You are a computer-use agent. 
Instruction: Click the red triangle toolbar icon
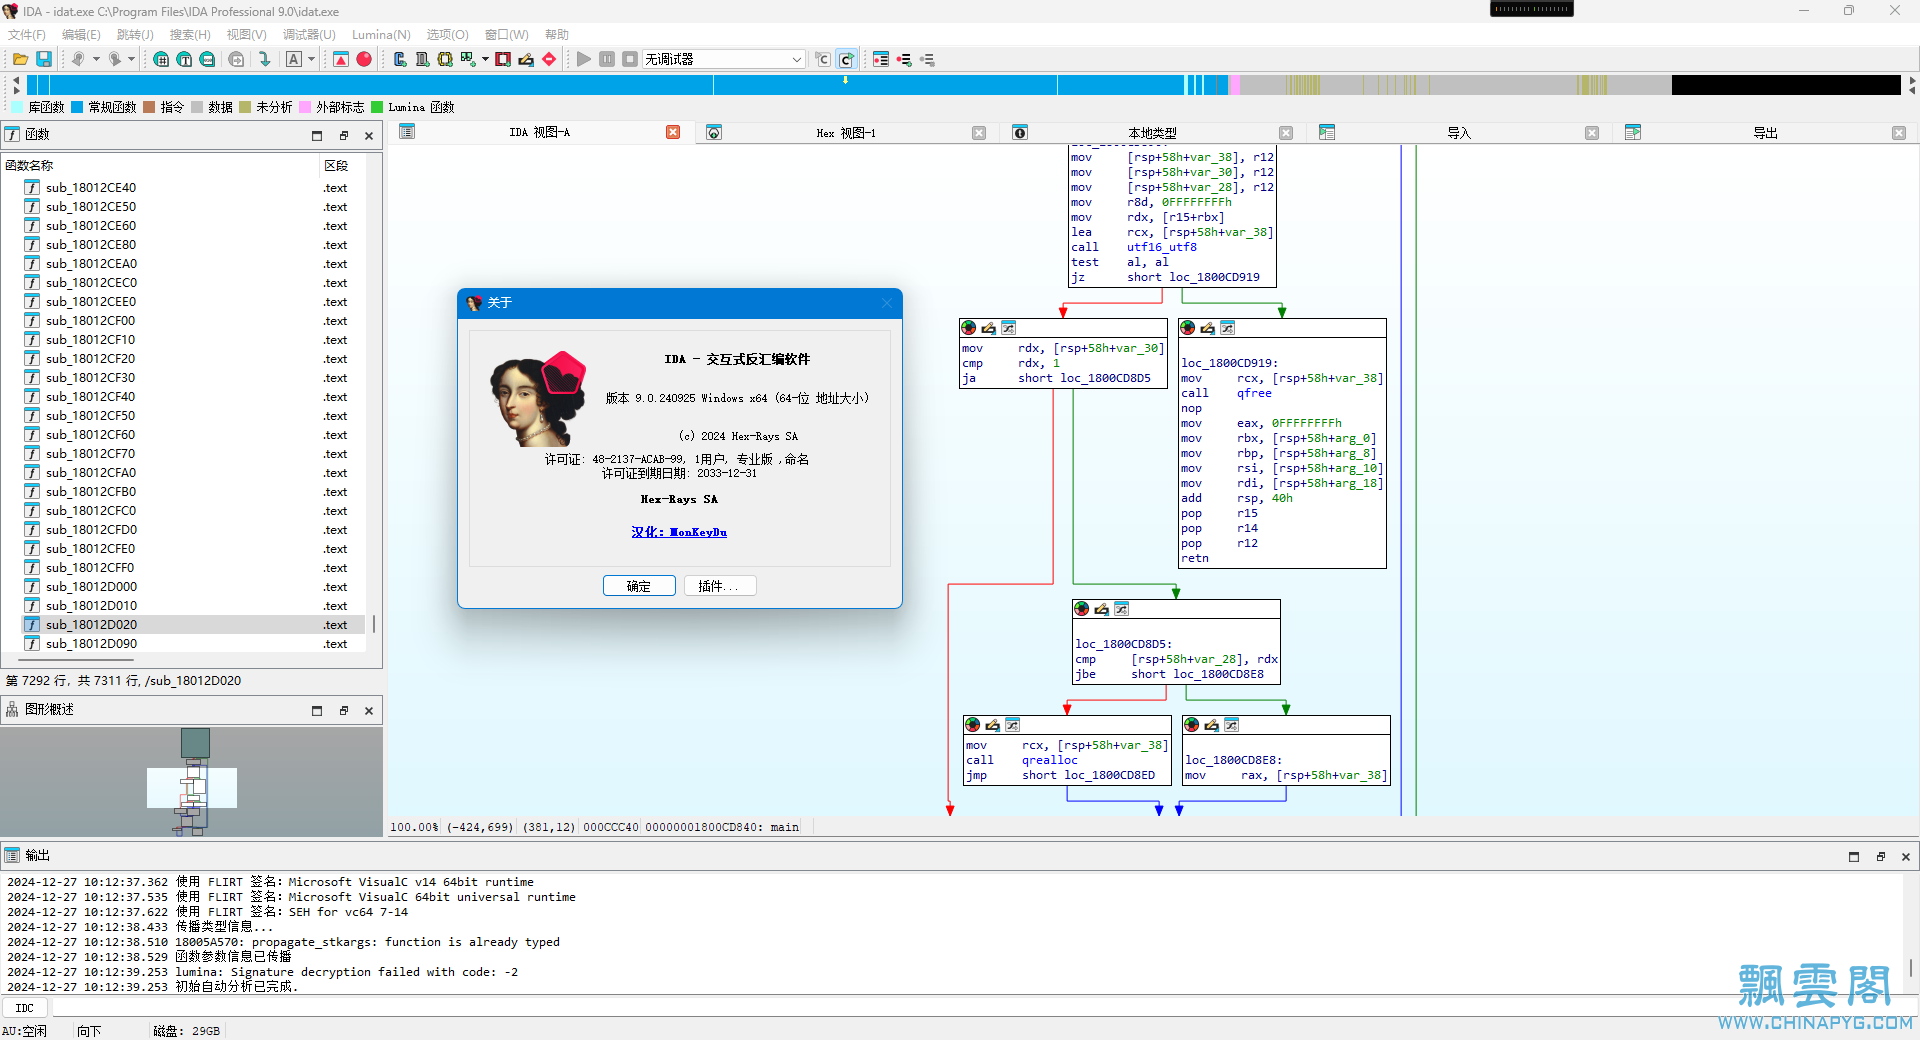point(341,60)
